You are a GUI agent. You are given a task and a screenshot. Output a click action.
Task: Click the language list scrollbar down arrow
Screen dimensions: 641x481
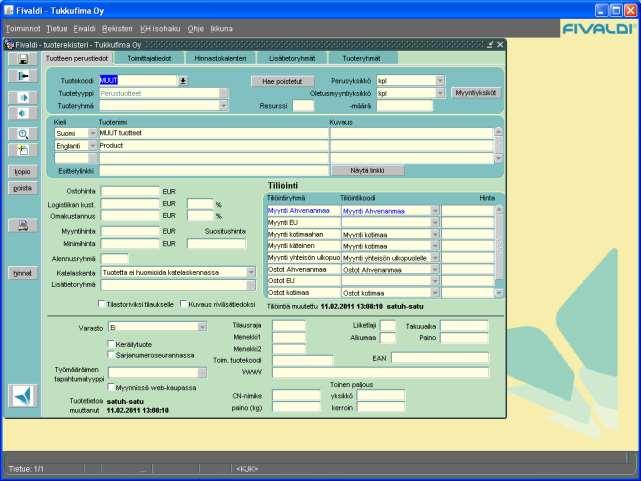point(498,158)
